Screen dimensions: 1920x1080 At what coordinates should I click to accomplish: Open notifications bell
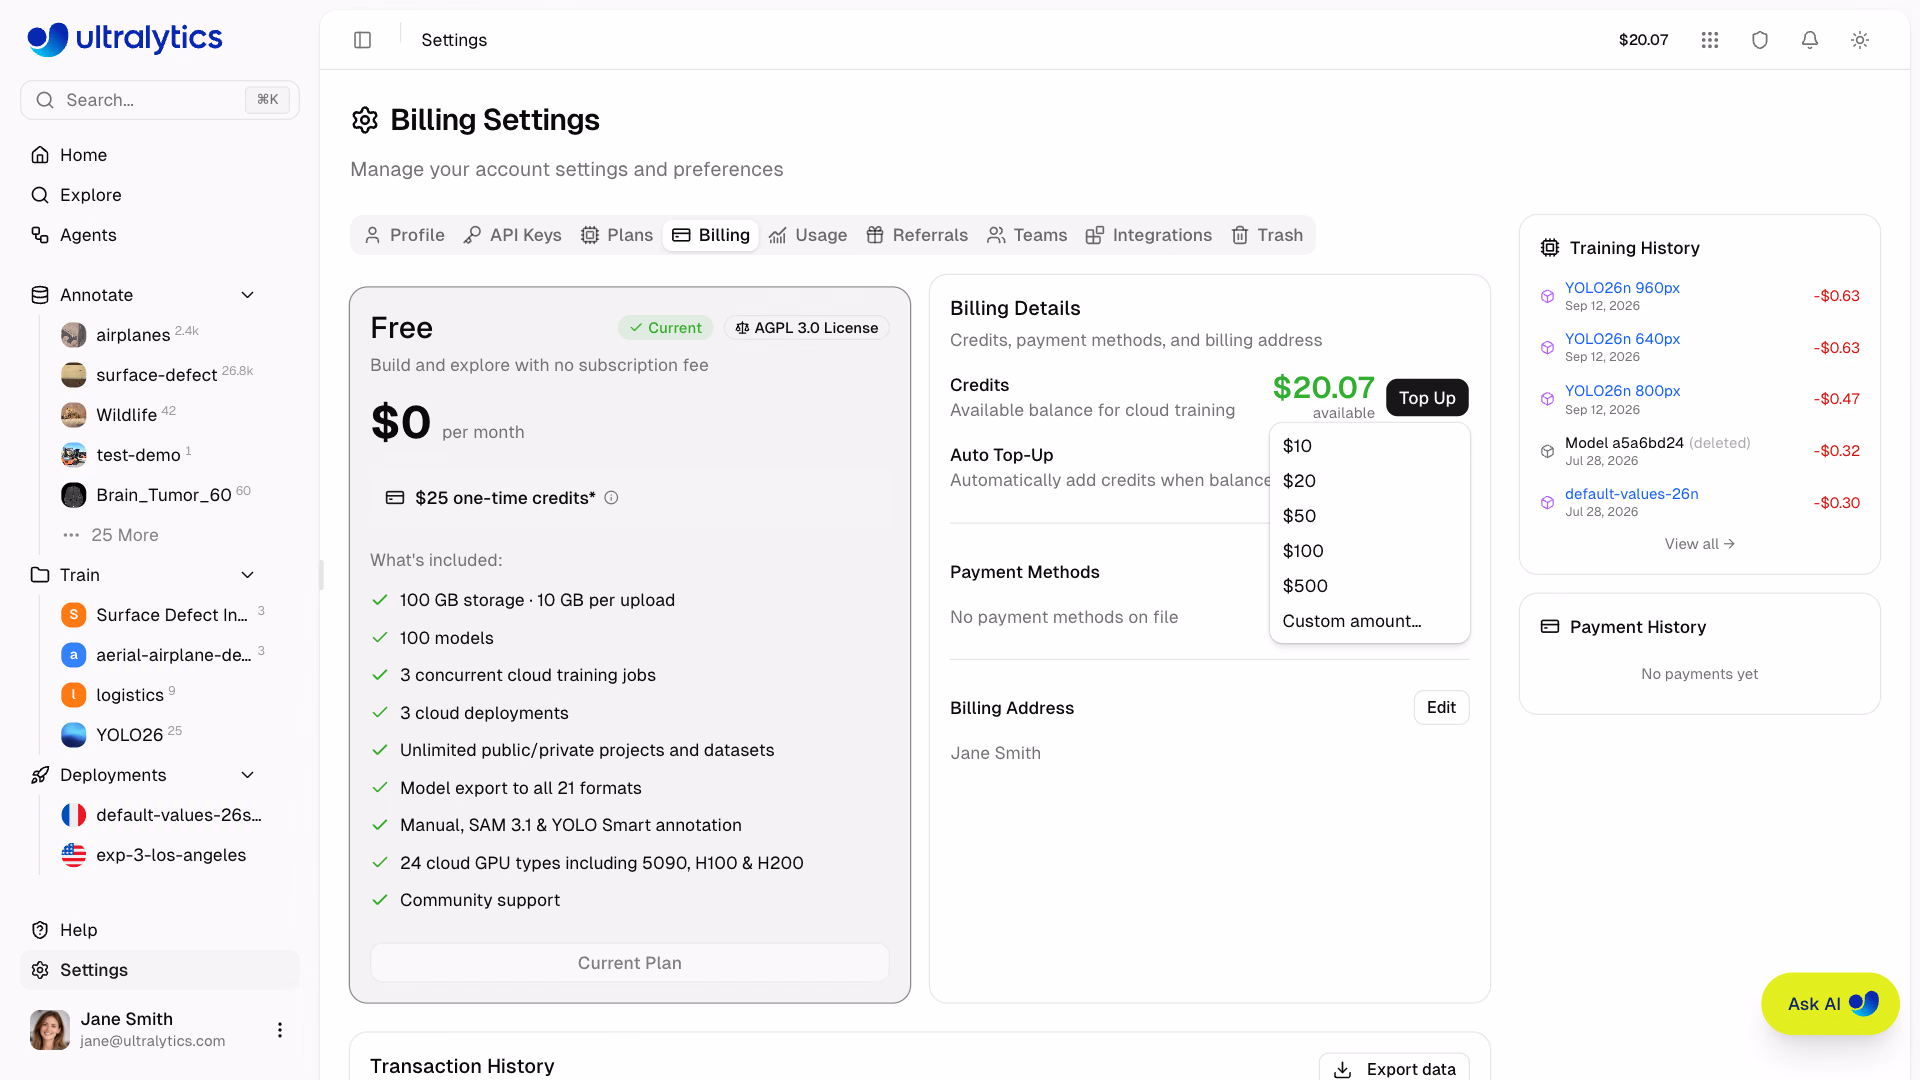[x=1810, y=40]
